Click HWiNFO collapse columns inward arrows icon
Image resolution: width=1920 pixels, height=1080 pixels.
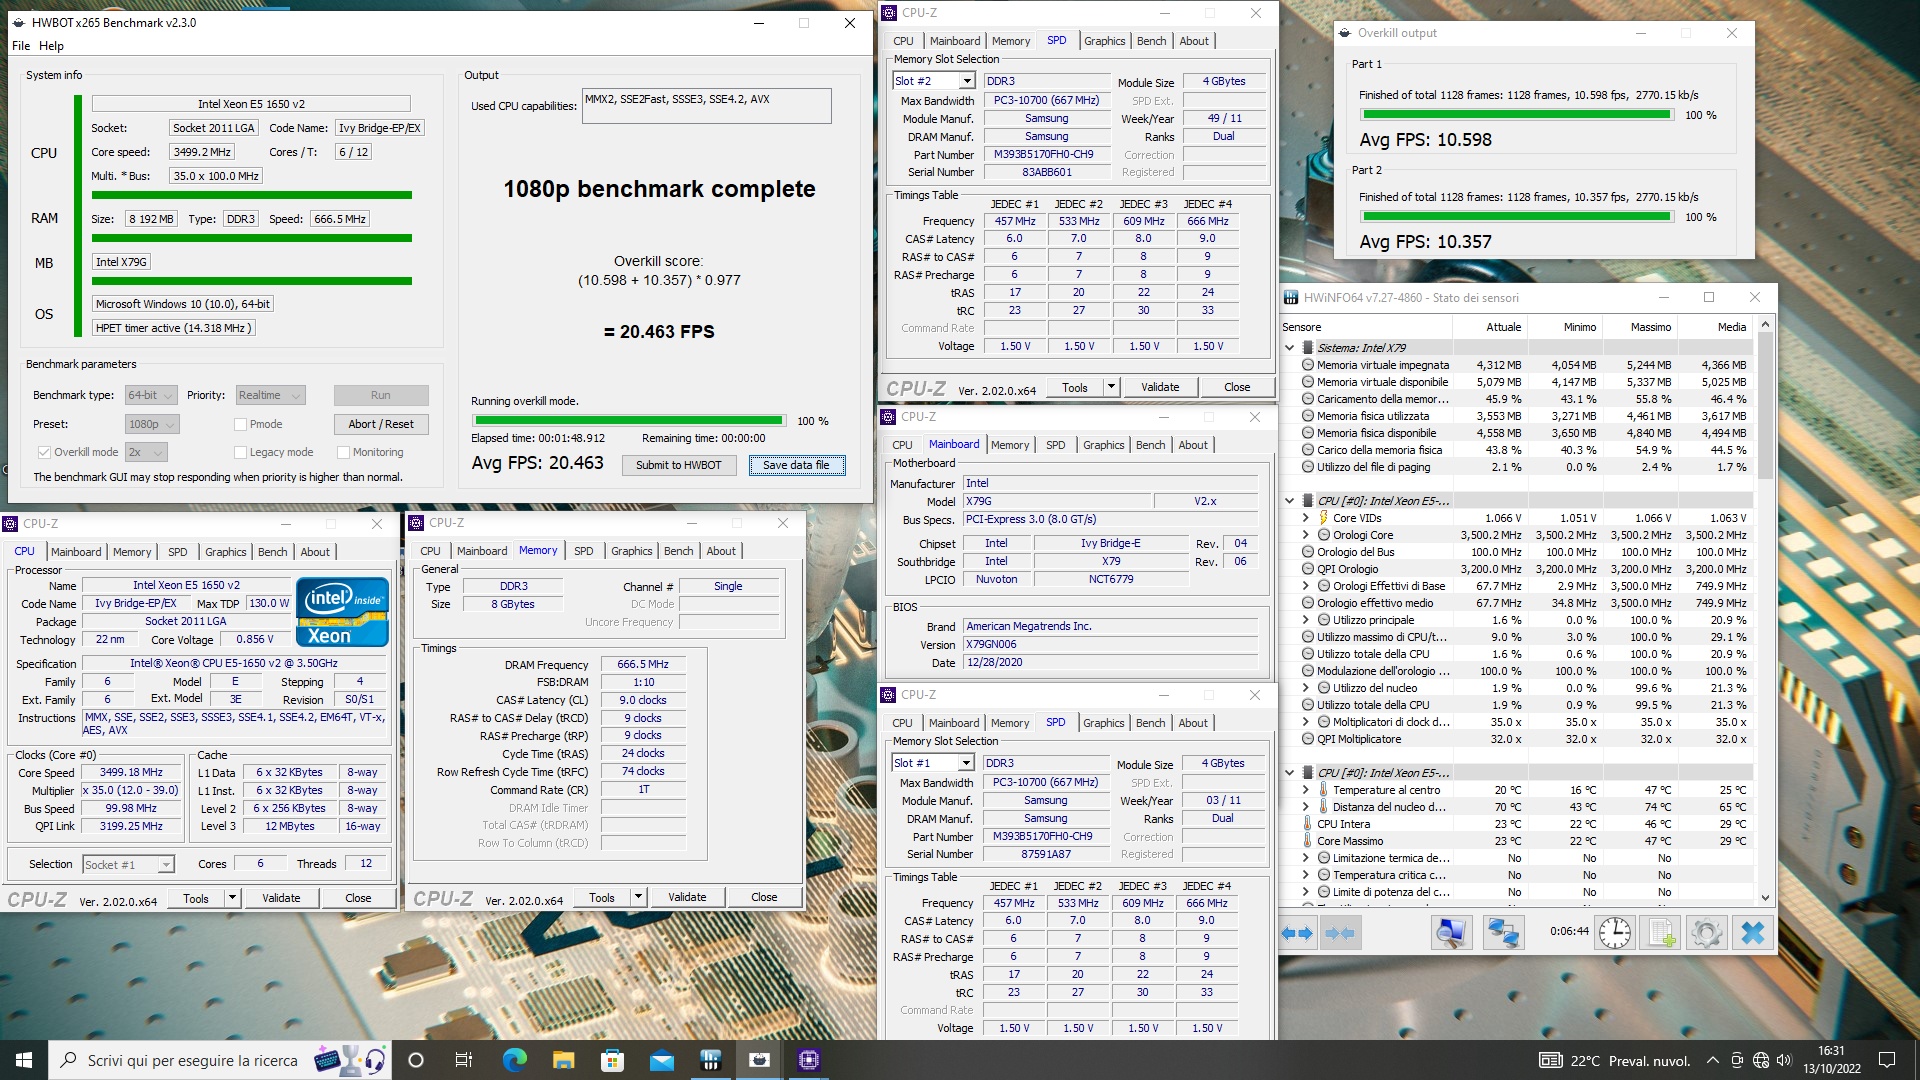coord(1340,933)
